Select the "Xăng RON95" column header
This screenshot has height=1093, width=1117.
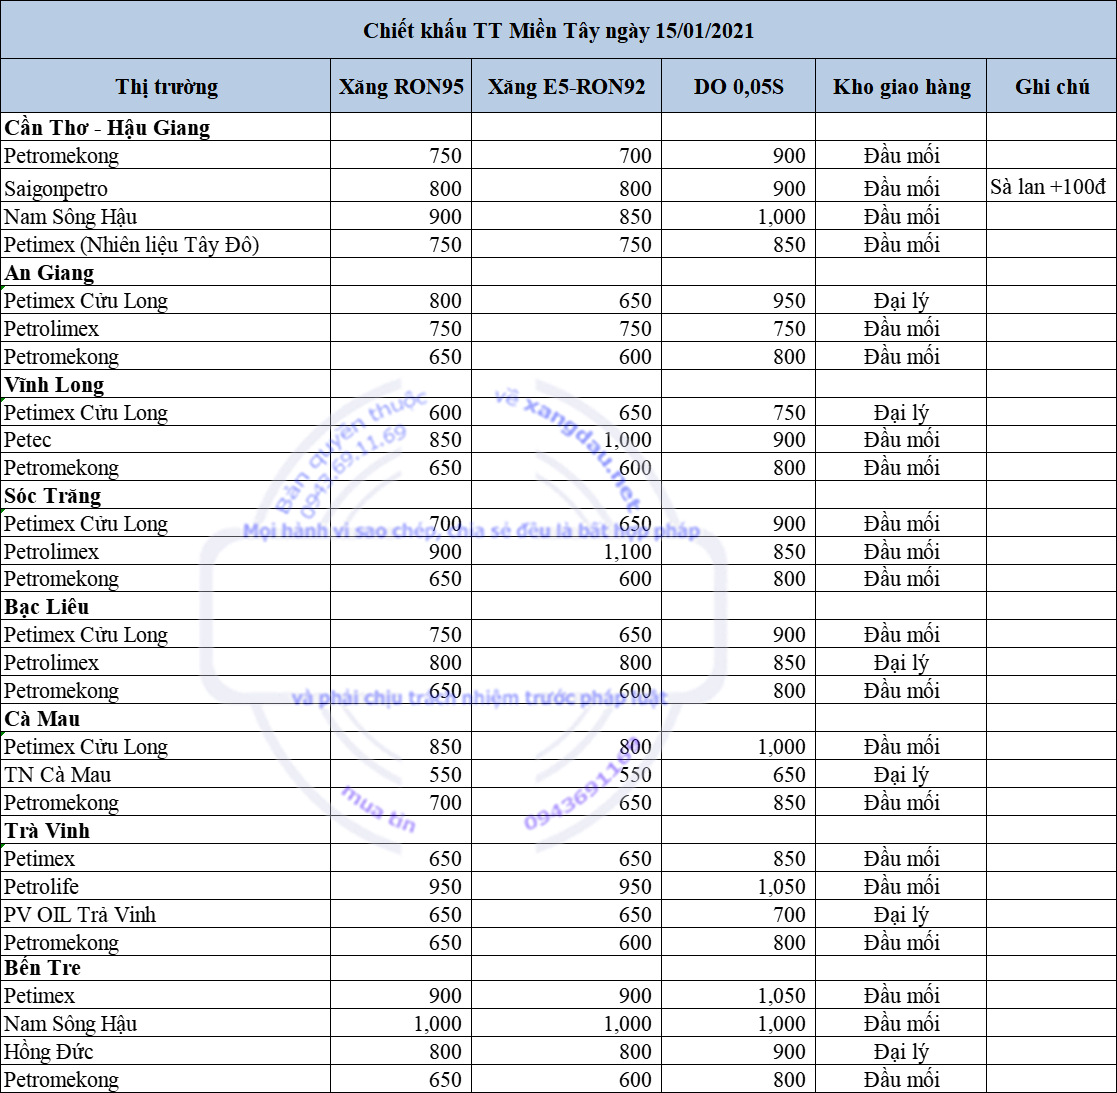(401, 86)
